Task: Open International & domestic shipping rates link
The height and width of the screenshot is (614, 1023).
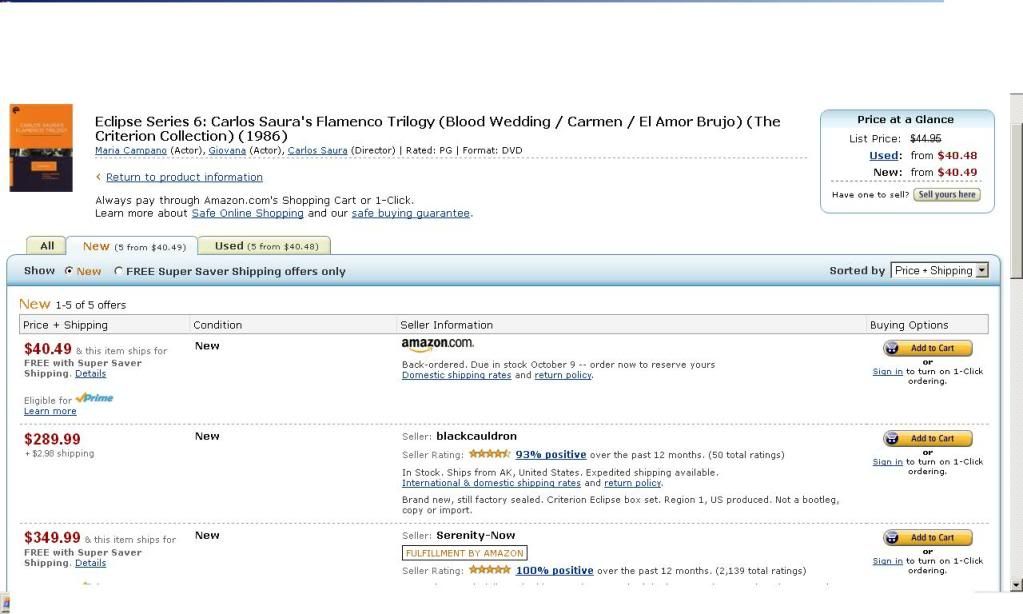Action: click(491, 484)
